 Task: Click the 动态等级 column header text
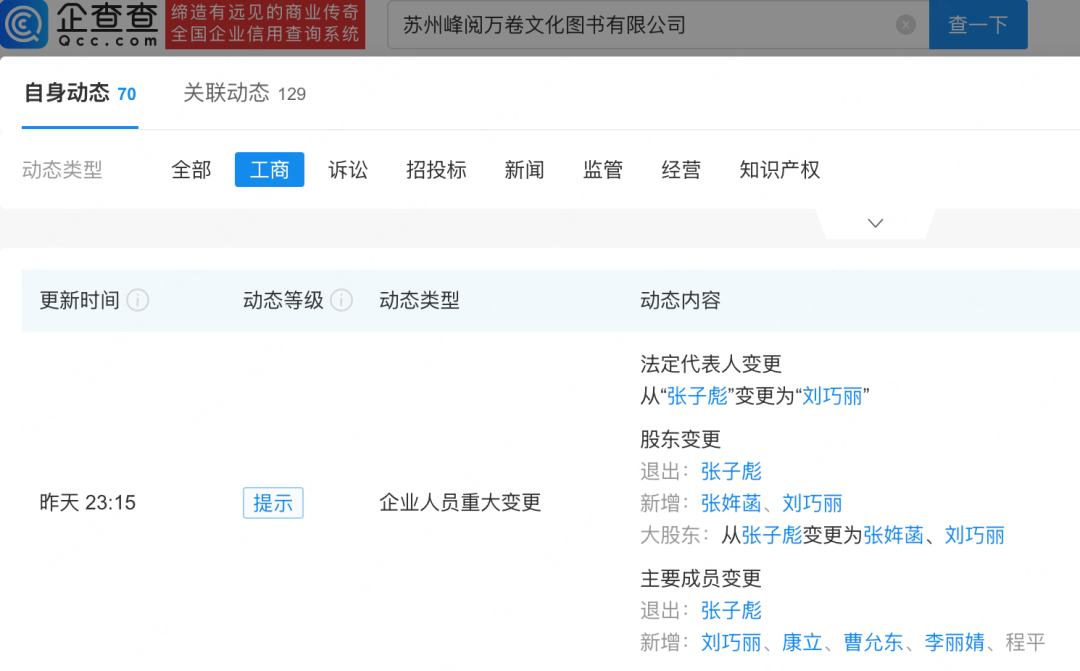tap(283, 300)
